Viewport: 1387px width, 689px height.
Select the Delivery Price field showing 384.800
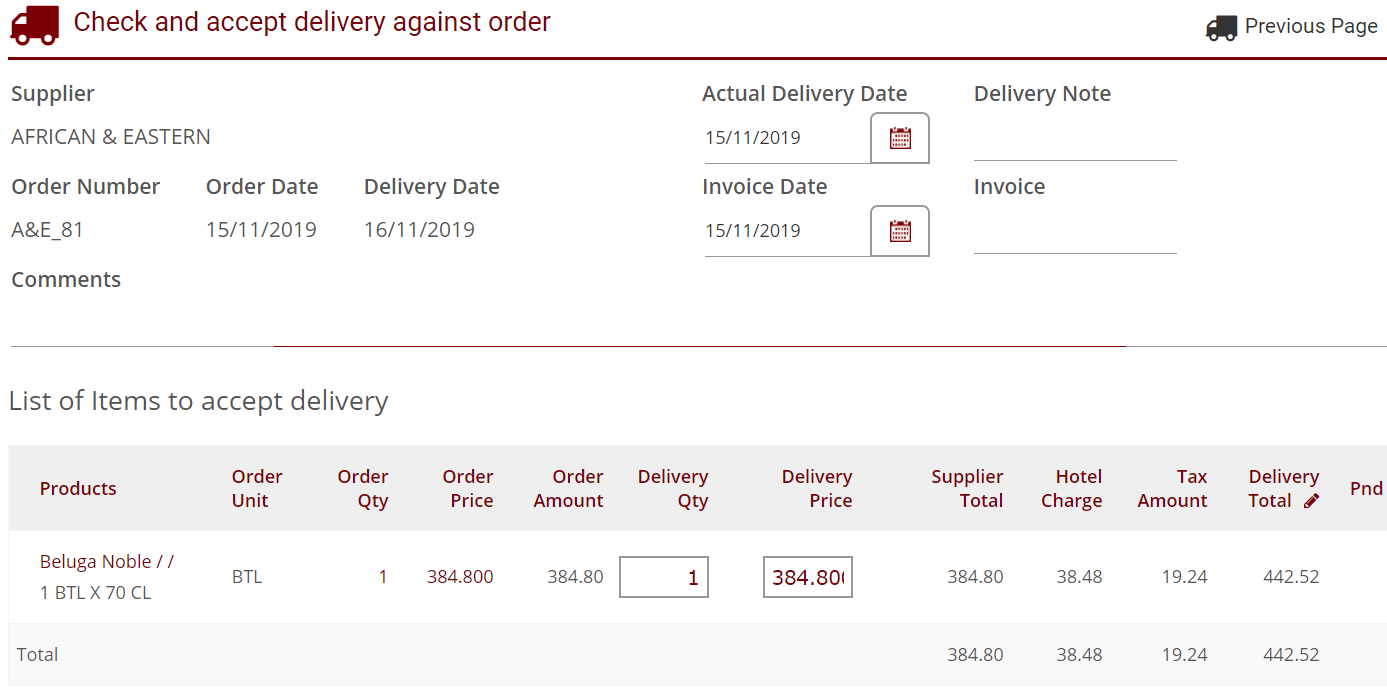807,577
